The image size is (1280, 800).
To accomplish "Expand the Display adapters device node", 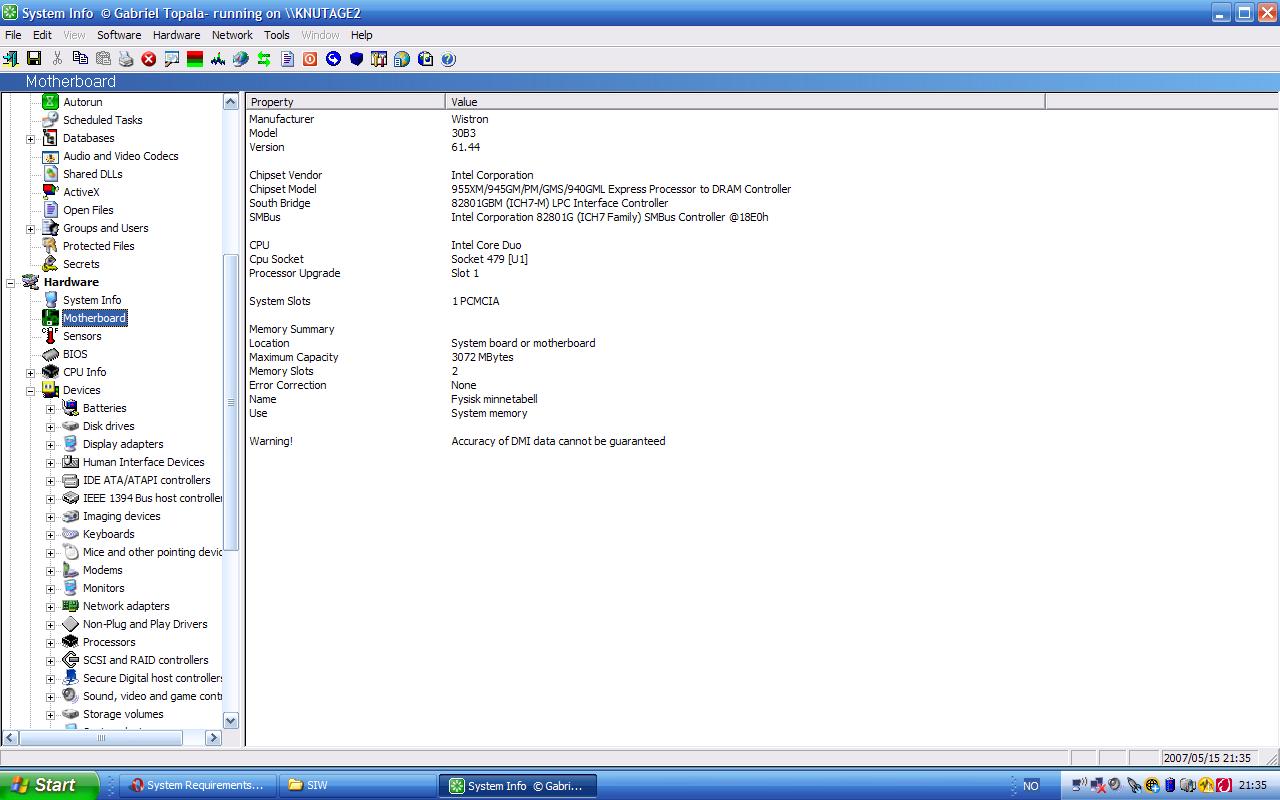I will tap(50, 445).
